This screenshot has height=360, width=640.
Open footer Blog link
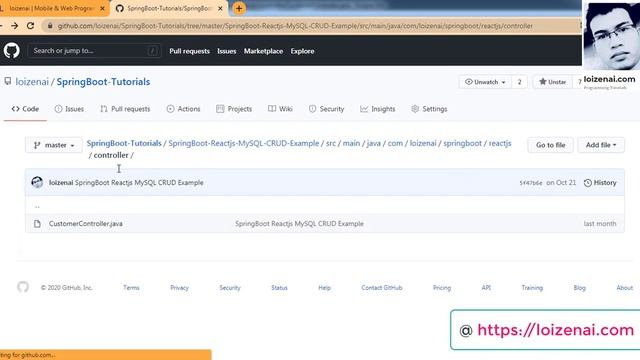(579, 288)
